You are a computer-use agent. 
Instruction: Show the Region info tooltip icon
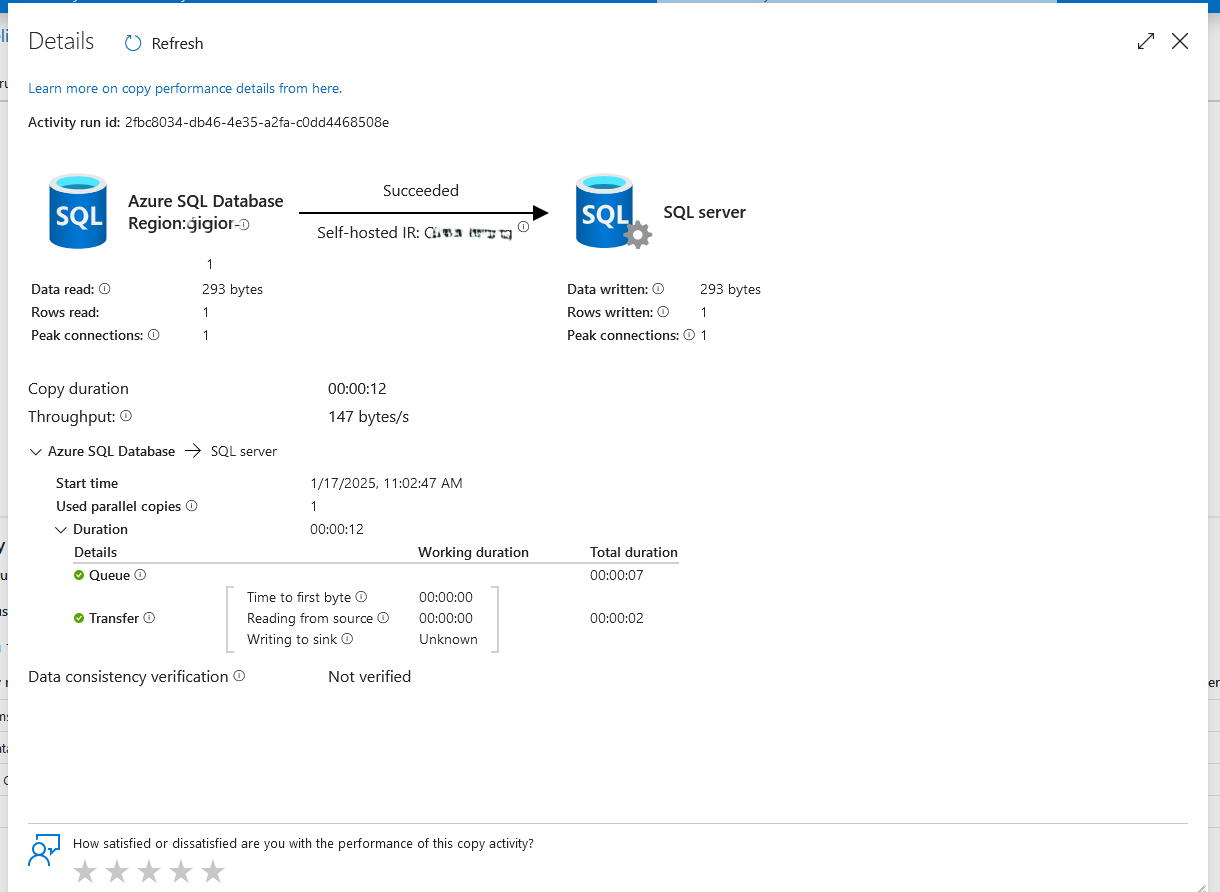pos(243,226)
